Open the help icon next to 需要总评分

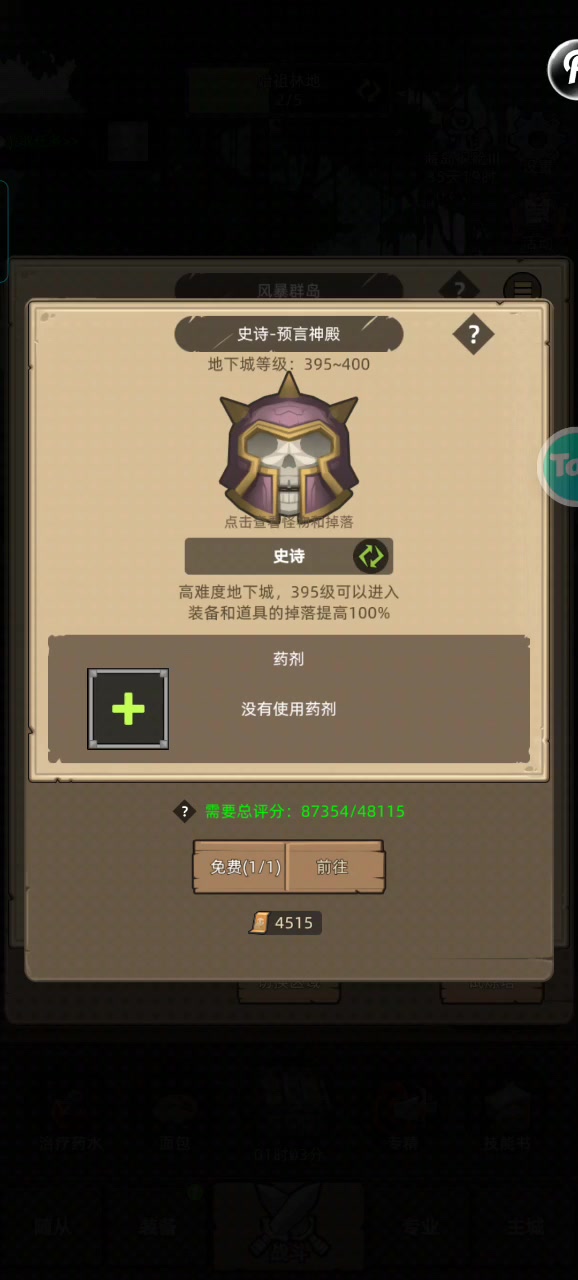click(x=184, y=811)
